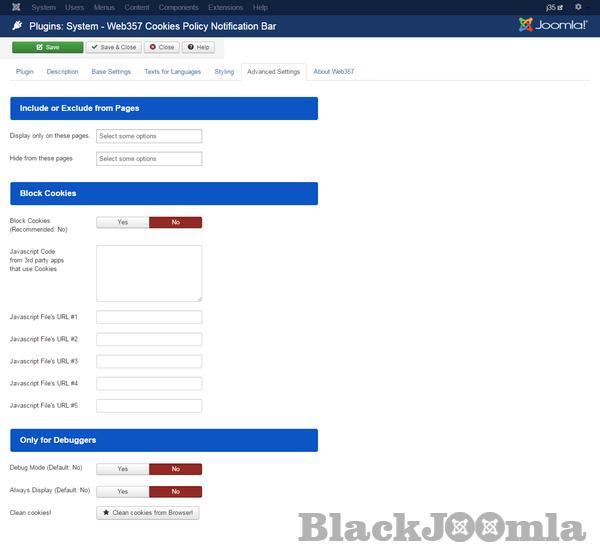Image resolution: width=600 pixels, height=557 pixels.
Task: Expand the Extensions menu
Action: click(x=225, y=7)
